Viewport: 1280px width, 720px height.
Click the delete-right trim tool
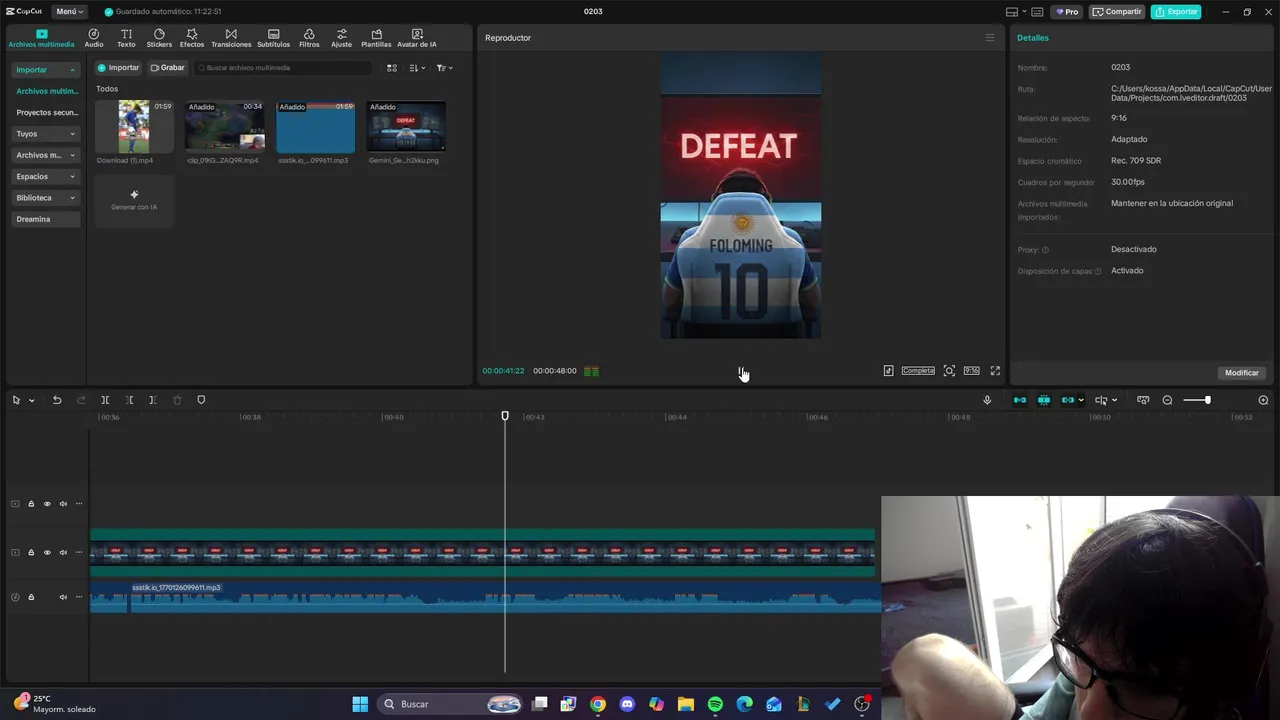(x=153, y=400)
